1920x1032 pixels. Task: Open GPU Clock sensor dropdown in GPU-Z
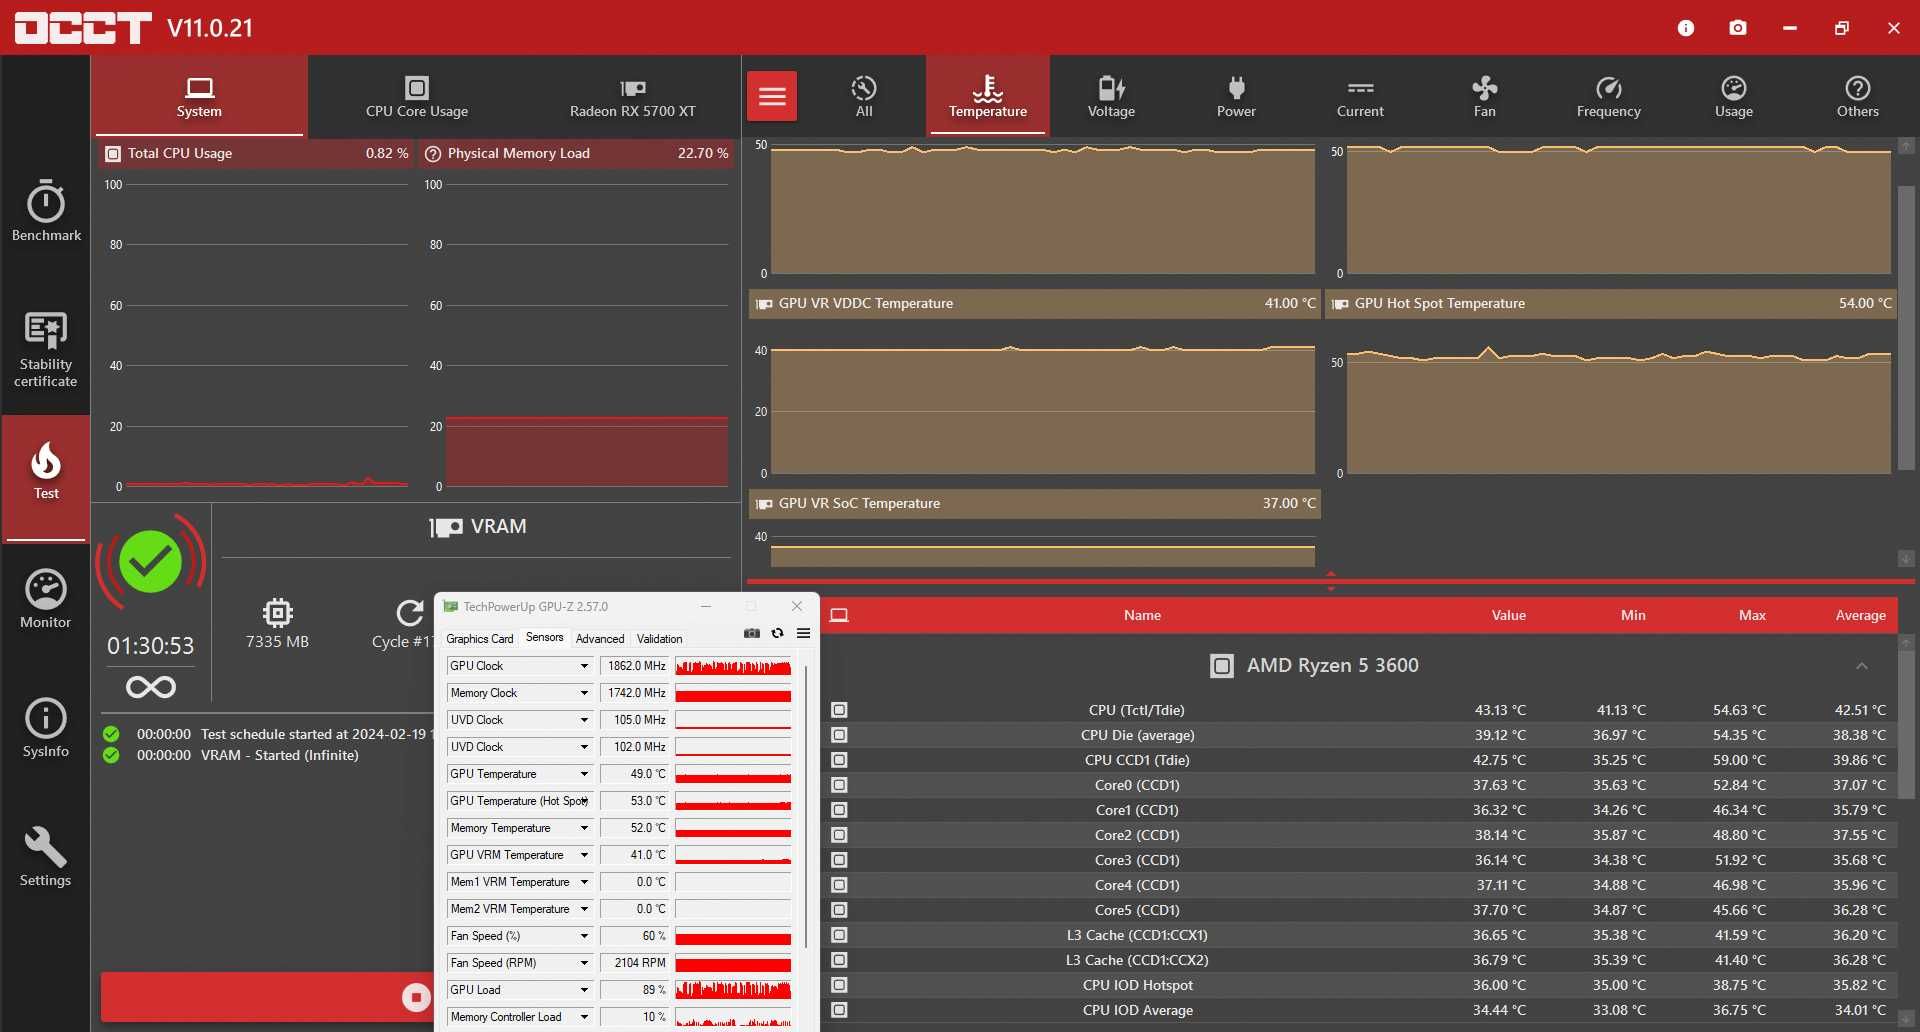[584, 666]
